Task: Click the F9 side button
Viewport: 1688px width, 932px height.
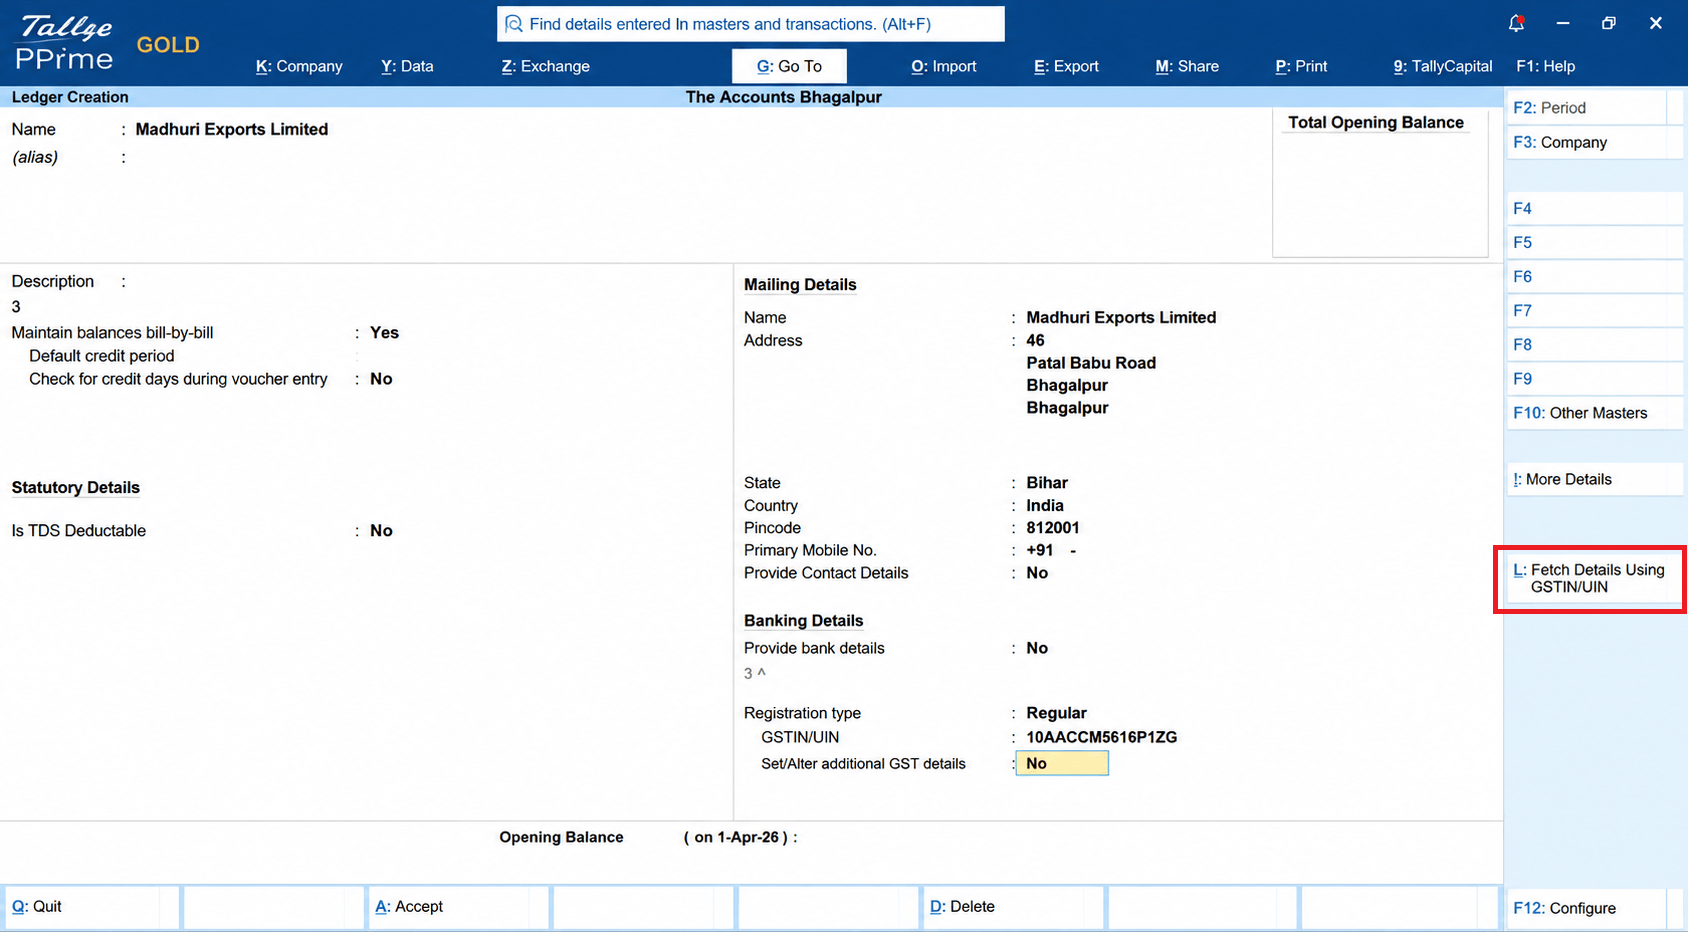Action: 1594,378
